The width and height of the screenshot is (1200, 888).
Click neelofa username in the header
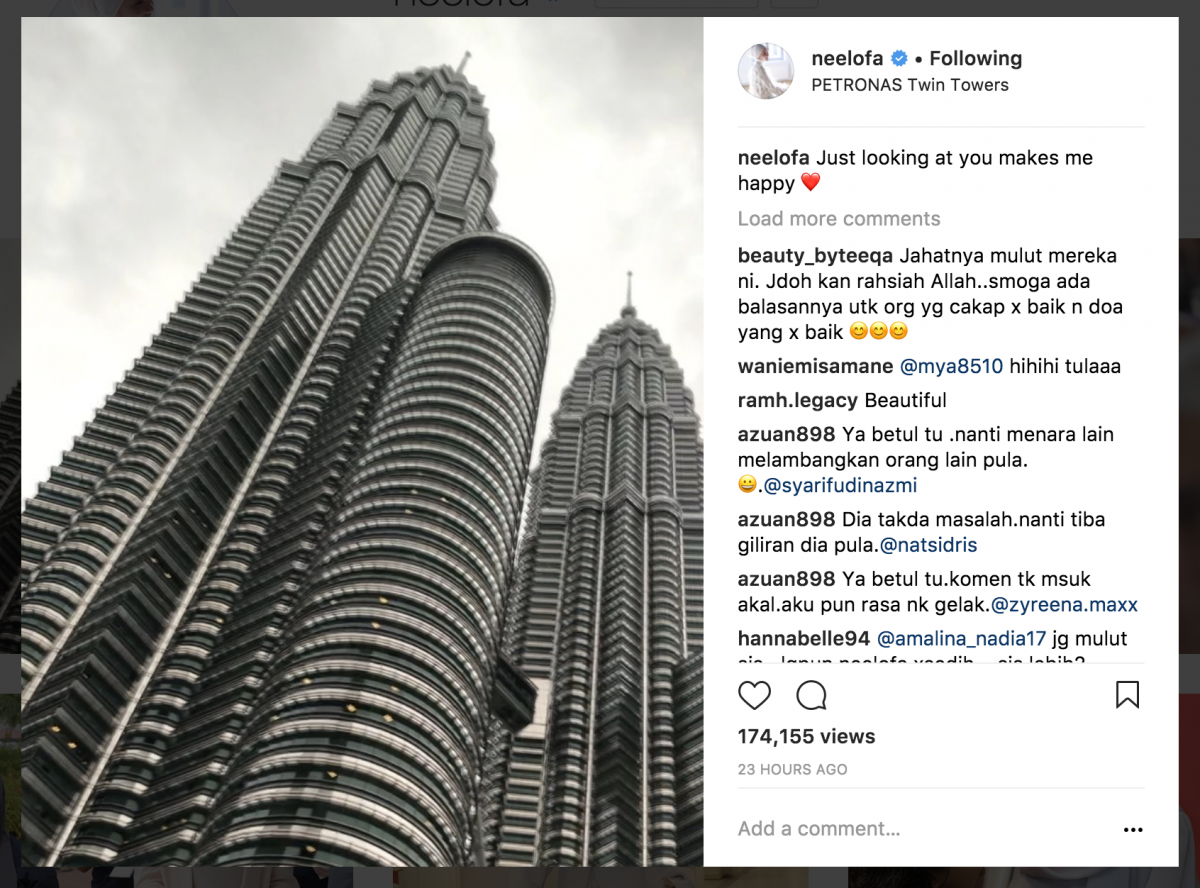pos(847,58)
